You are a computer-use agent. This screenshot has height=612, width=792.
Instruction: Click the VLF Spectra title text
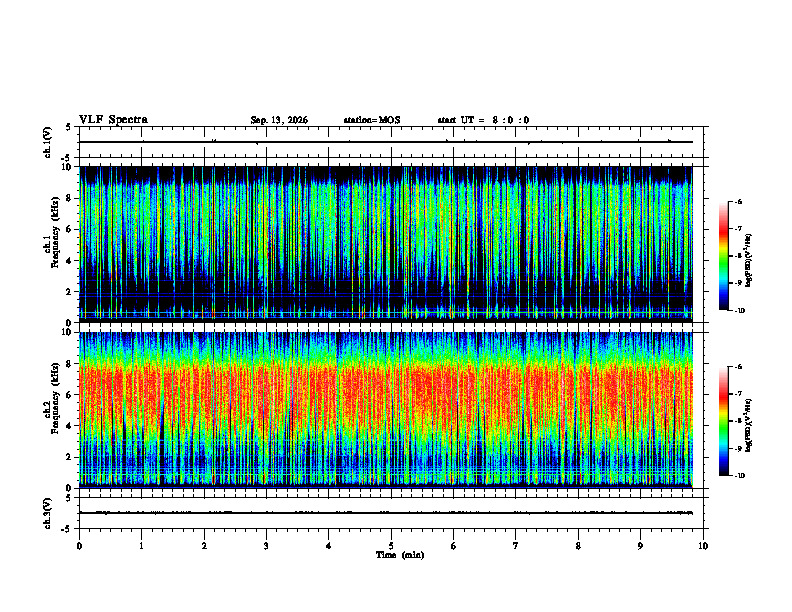113,120
